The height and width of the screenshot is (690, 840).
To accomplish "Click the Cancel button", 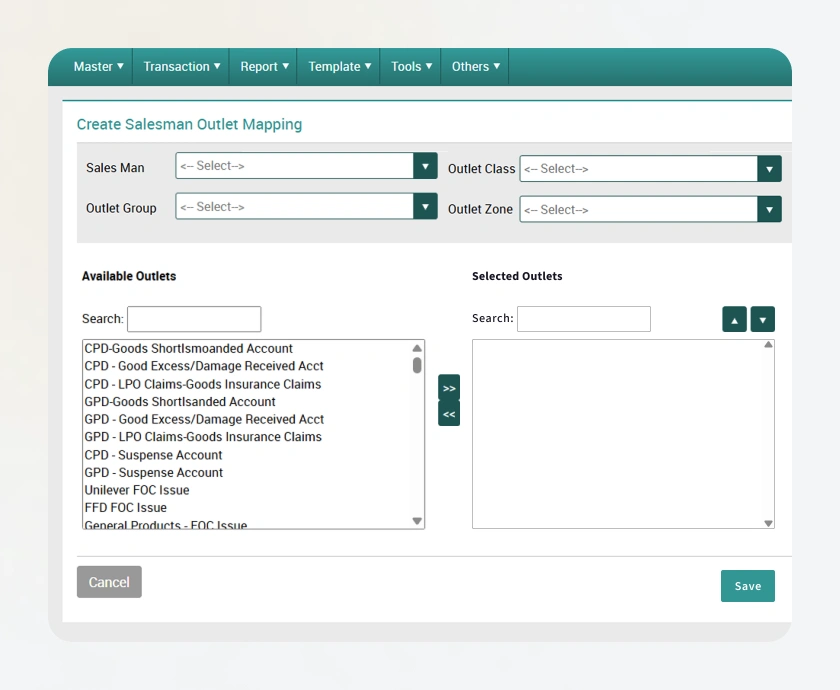I will [109, 581].
